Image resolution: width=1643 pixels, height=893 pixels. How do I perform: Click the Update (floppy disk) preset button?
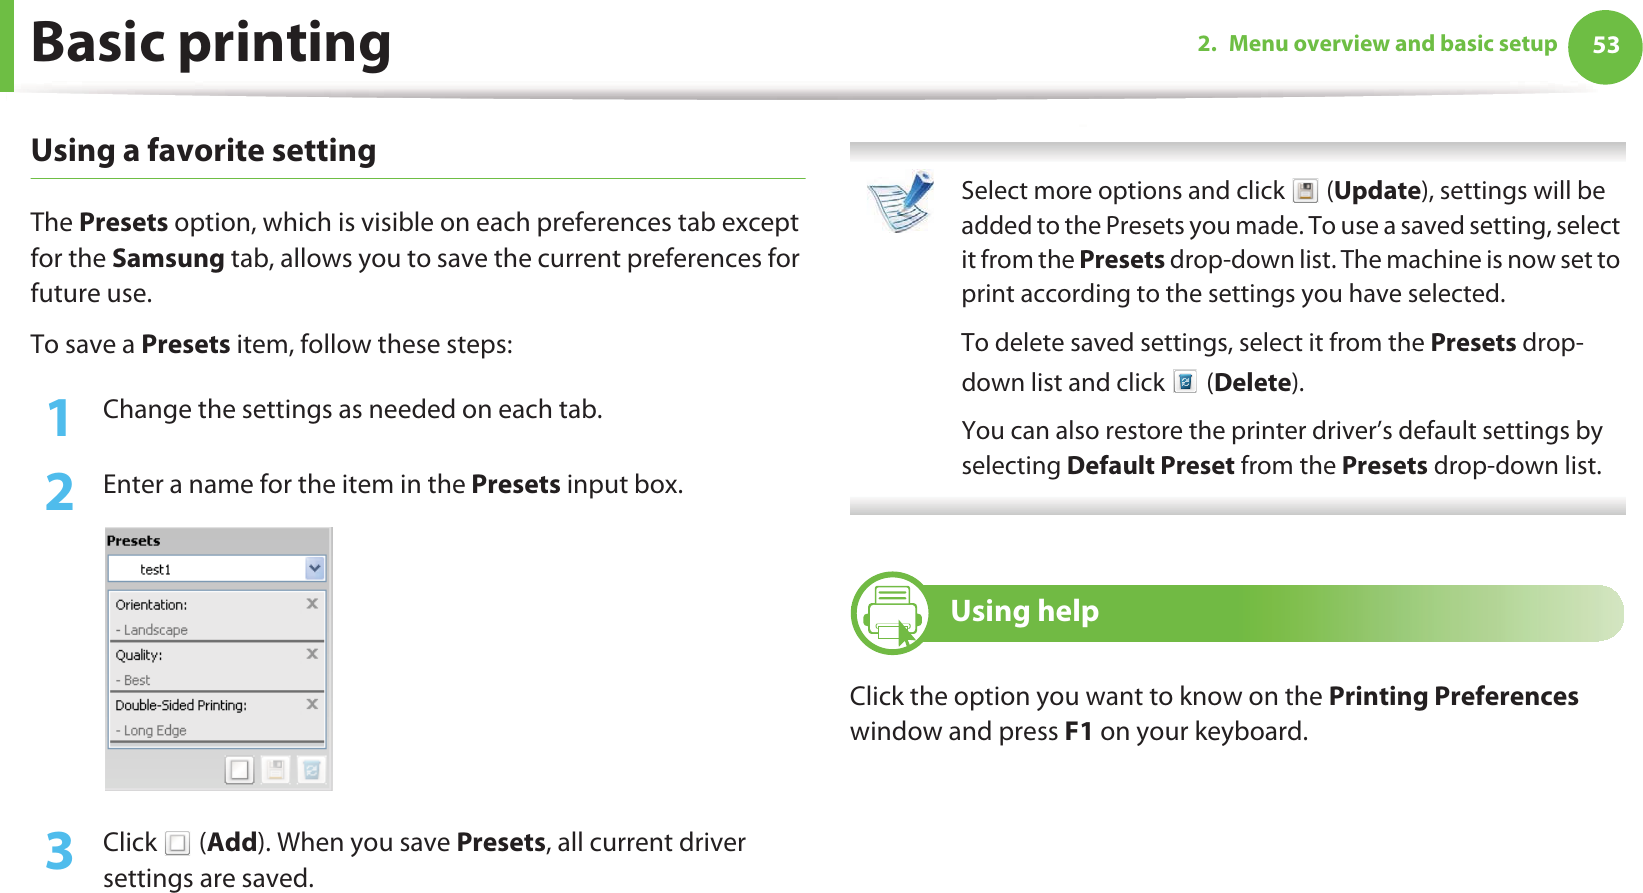(275, 770)
